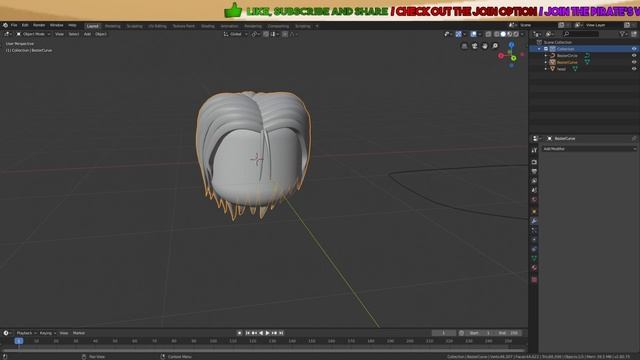Viewport: 640px width, 360px height.
Task: Hide BezierCurve via eye icon
Action: [x=634, y=62]
